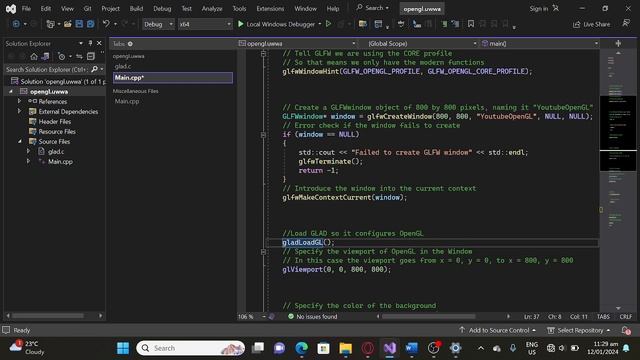Open the main() member dropdown

tap(540, 44)
